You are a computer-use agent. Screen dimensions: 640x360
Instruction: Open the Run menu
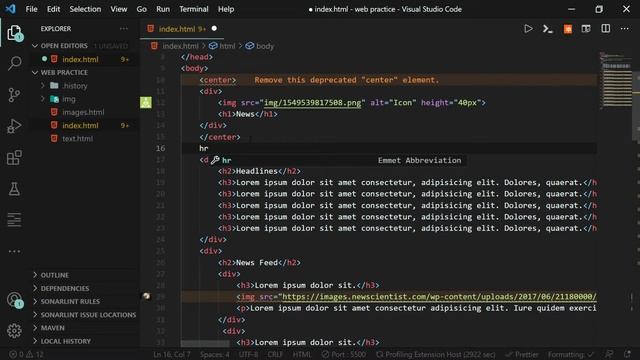click(x=163, y=9)
